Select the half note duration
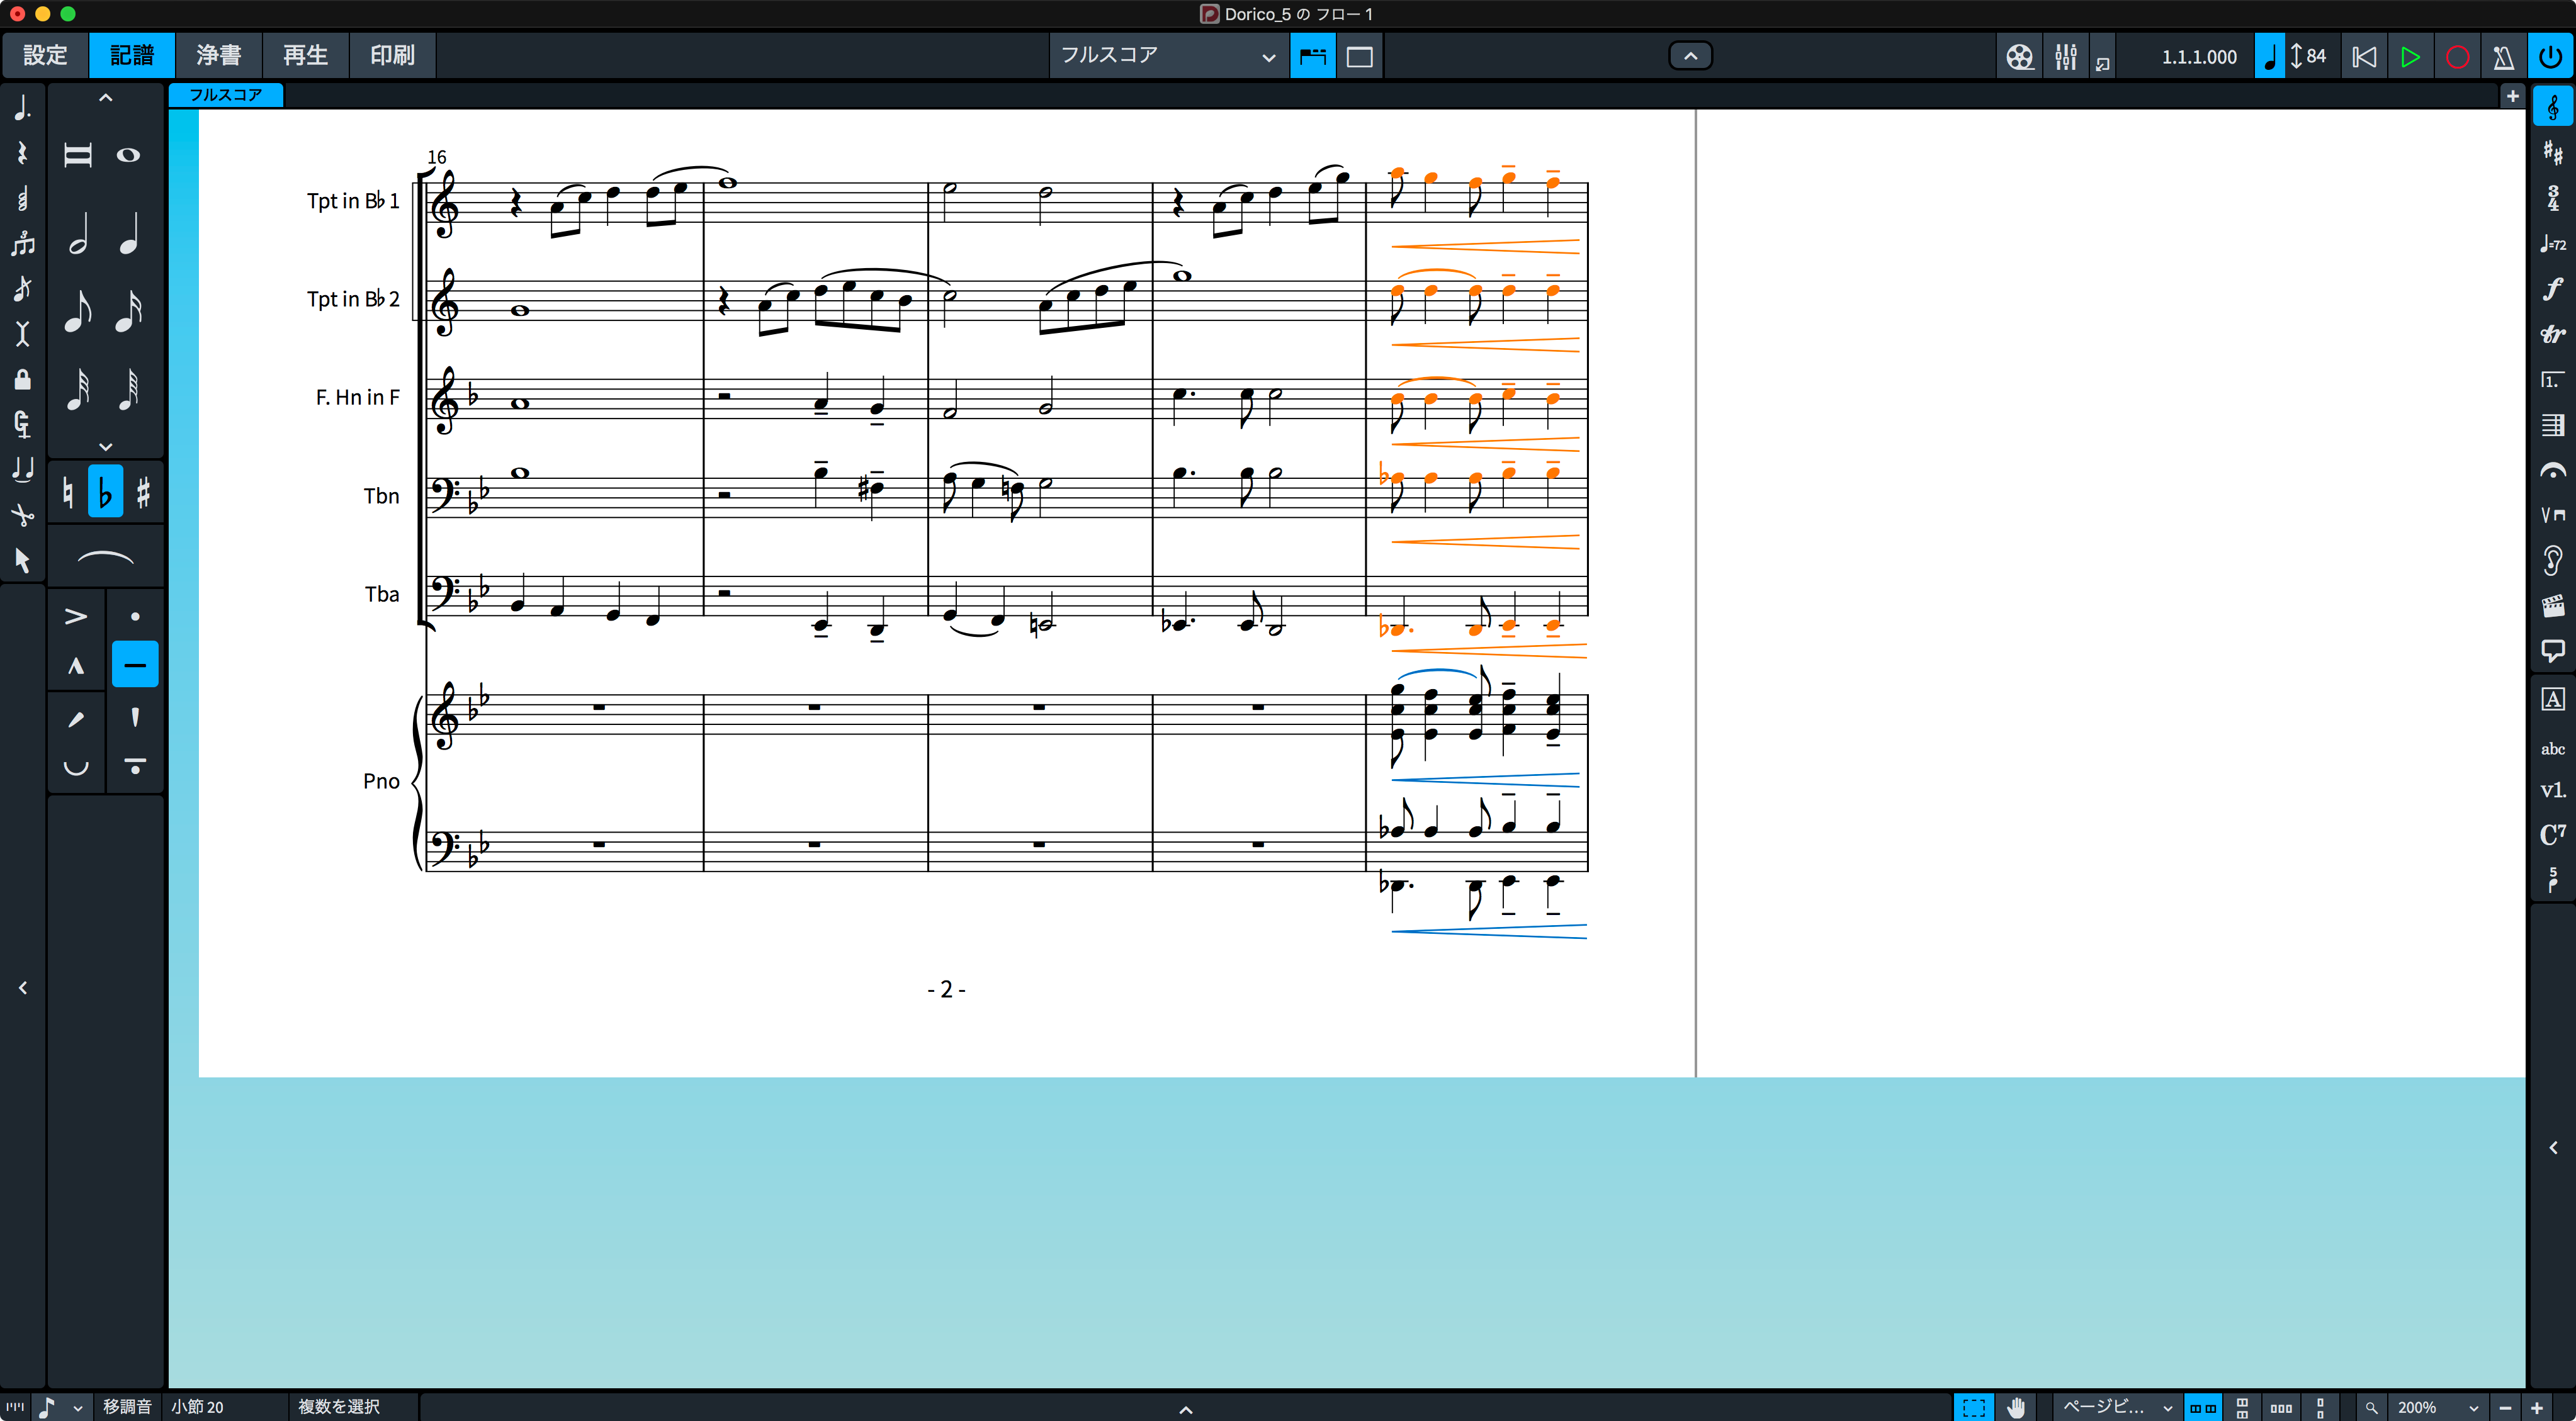 click(78, 233)
